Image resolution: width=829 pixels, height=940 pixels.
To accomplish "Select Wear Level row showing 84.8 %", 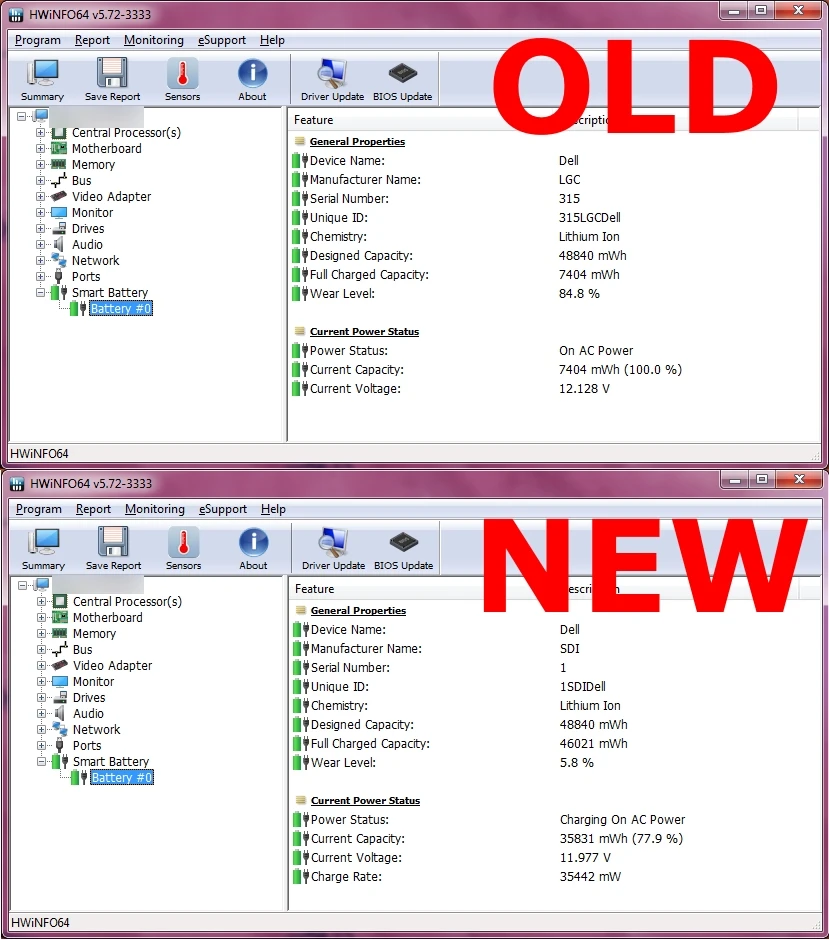I will coord(554,294).
